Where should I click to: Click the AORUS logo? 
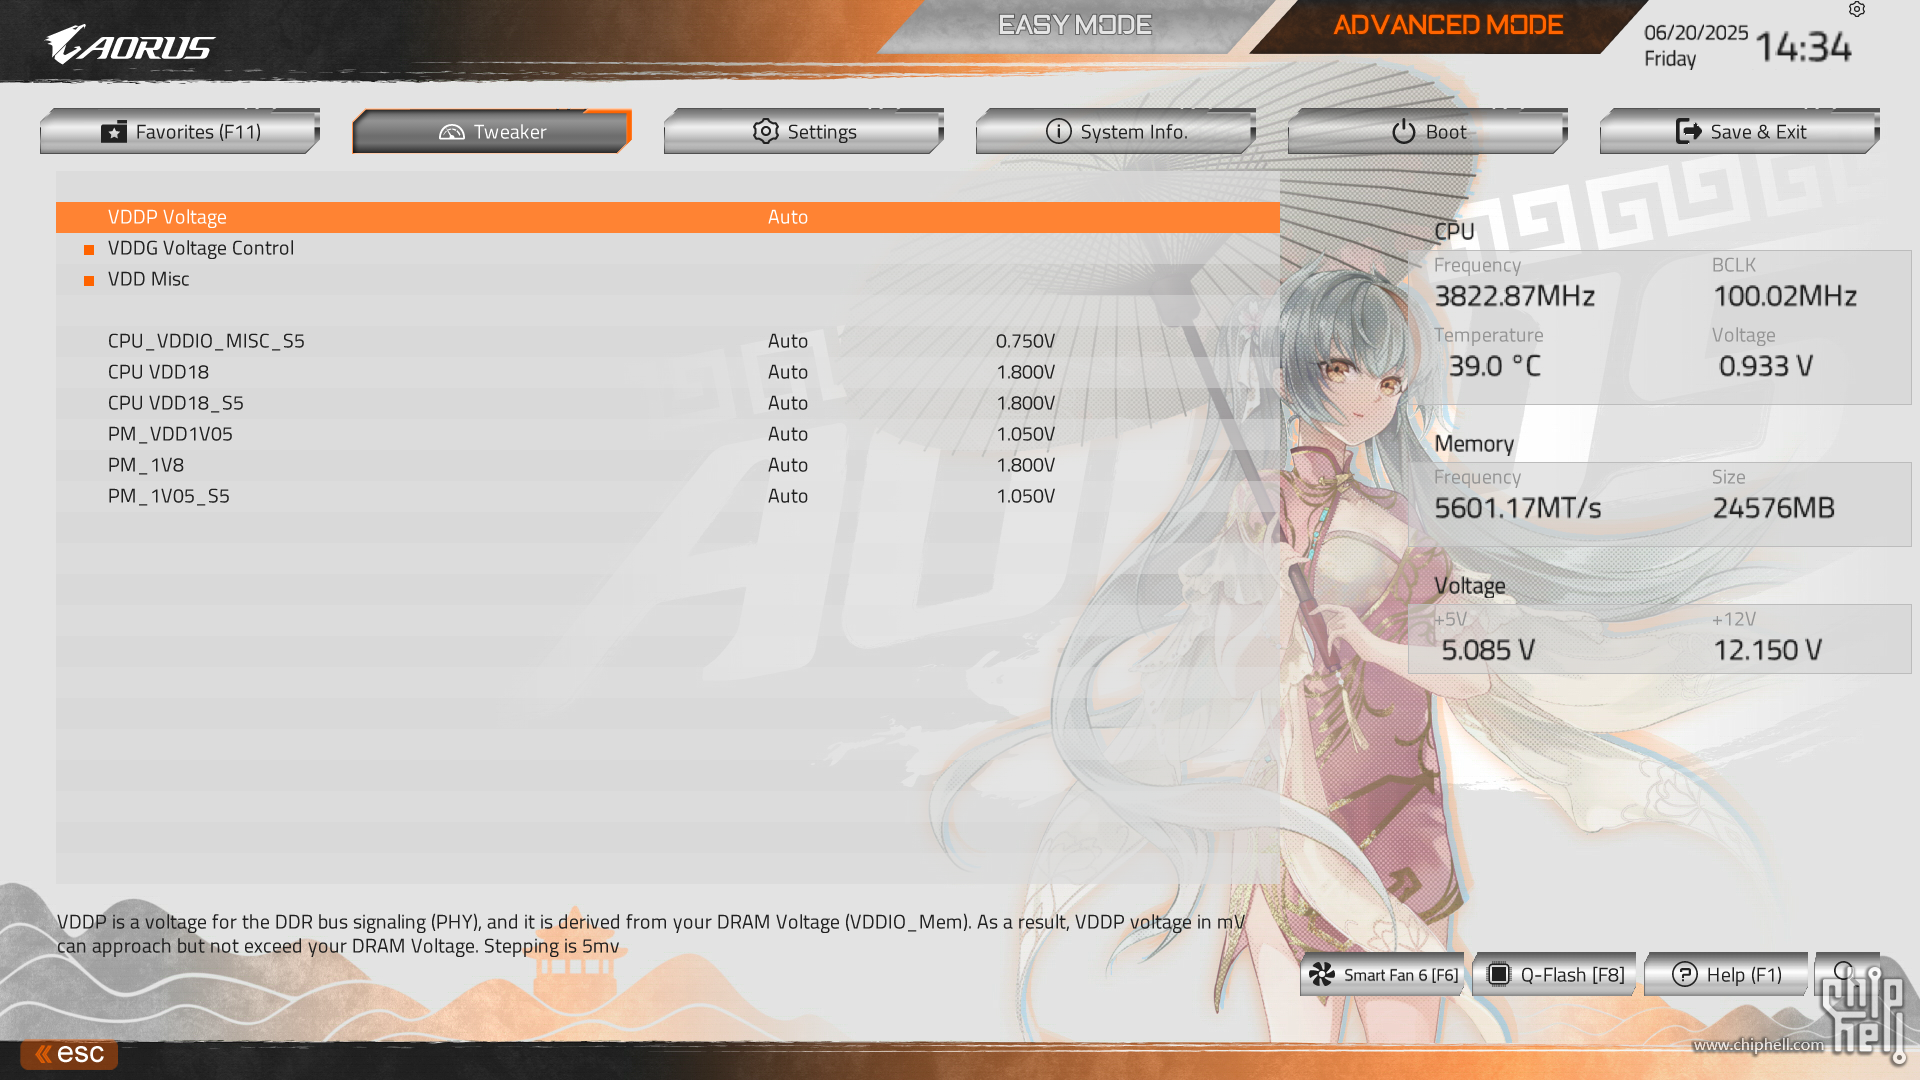click(x=130, y=44)
